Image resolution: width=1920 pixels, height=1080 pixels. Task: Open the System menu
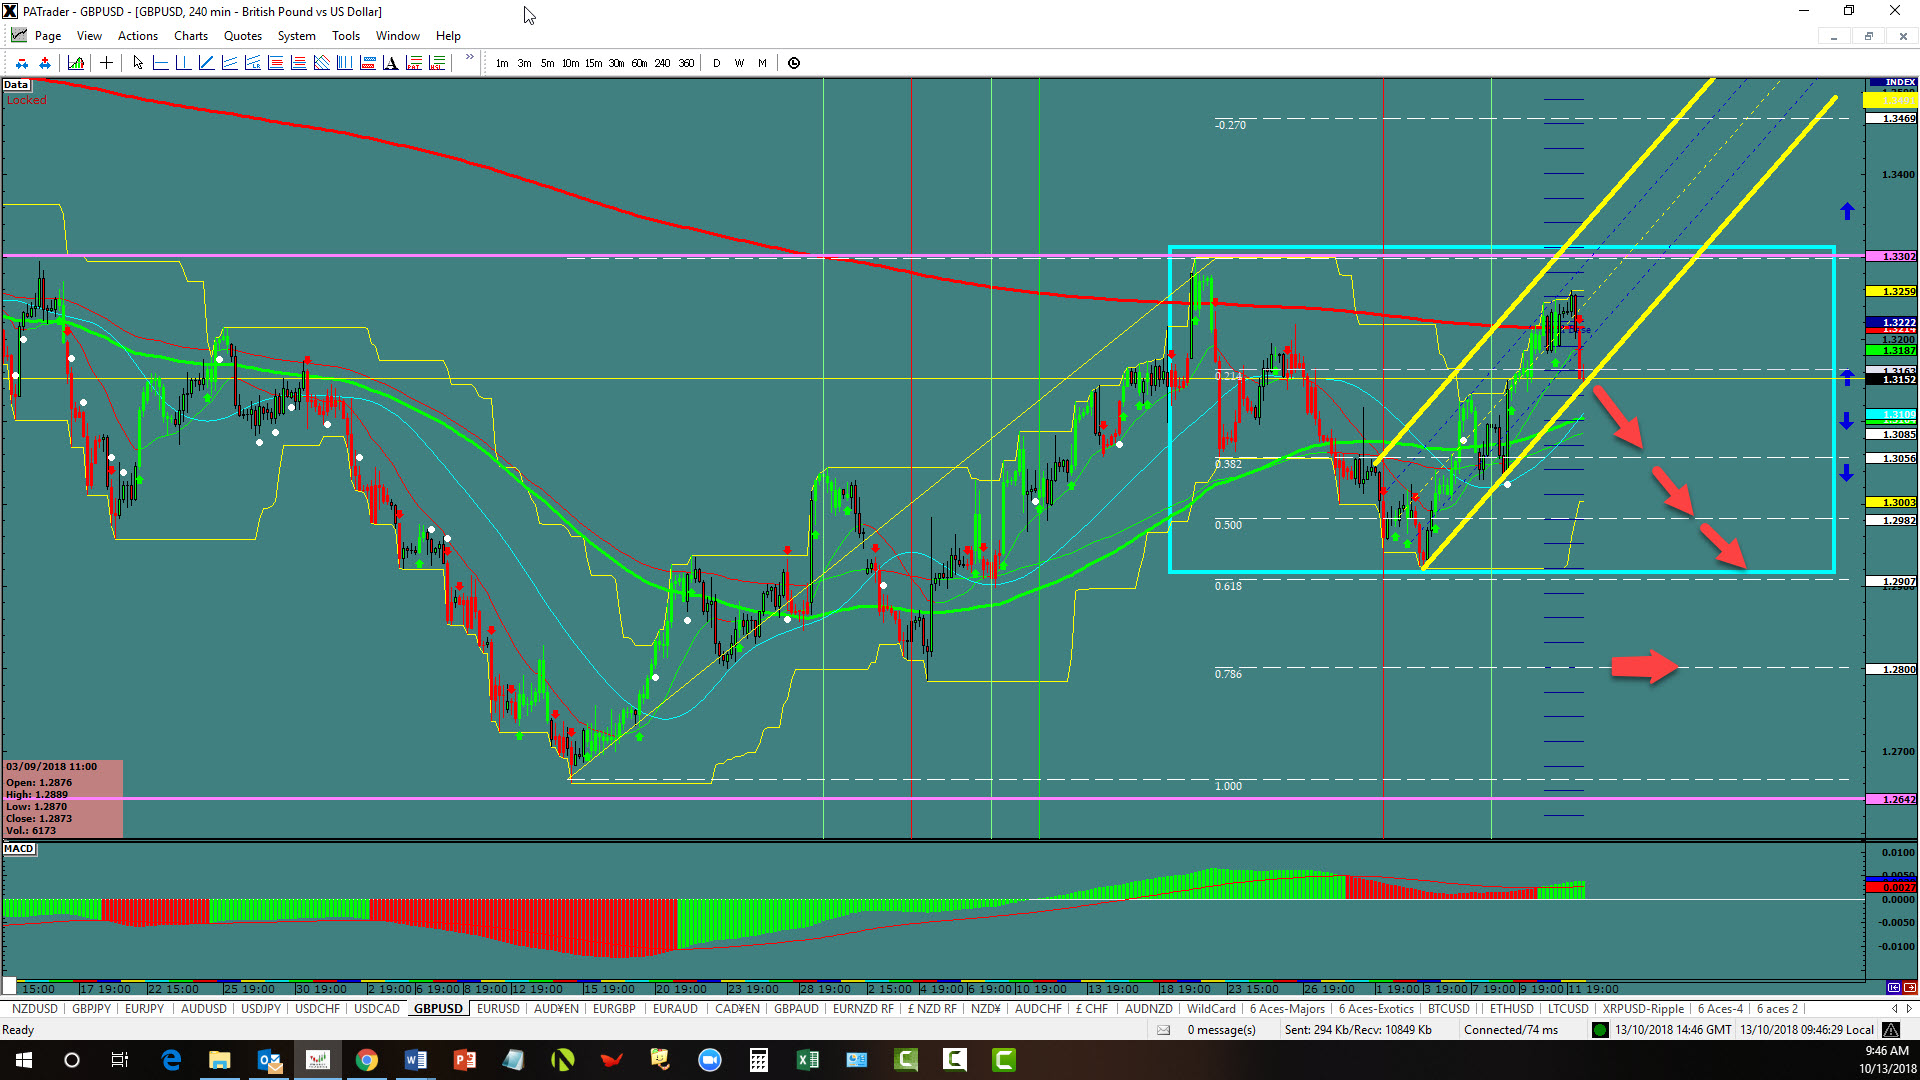coord(297,36)
